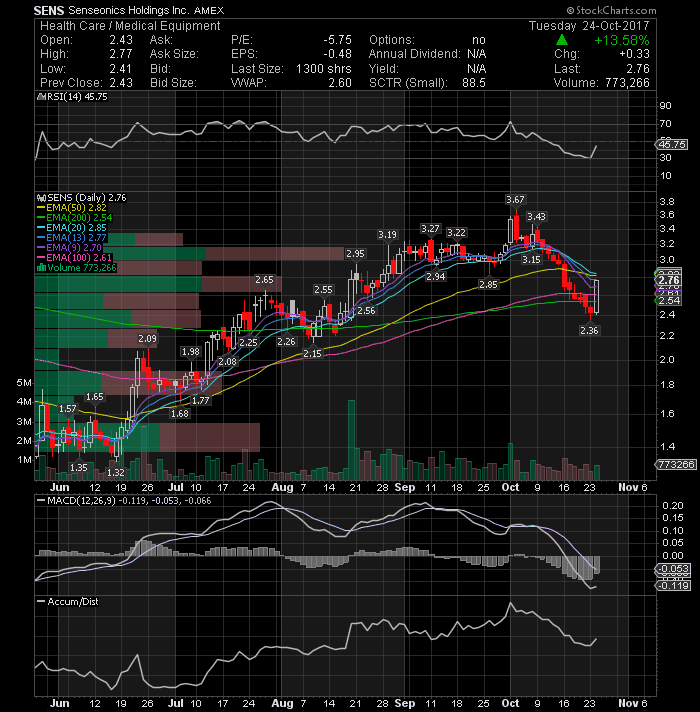Click the EPS value -0.48

point(337,54)
